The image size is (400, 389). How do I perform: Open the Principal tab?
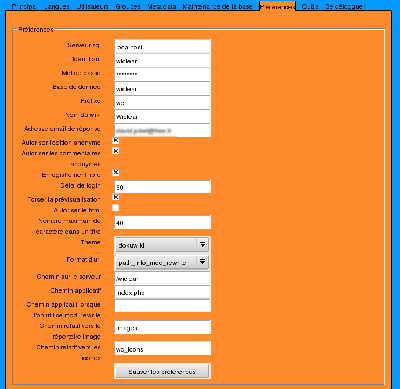23,6
